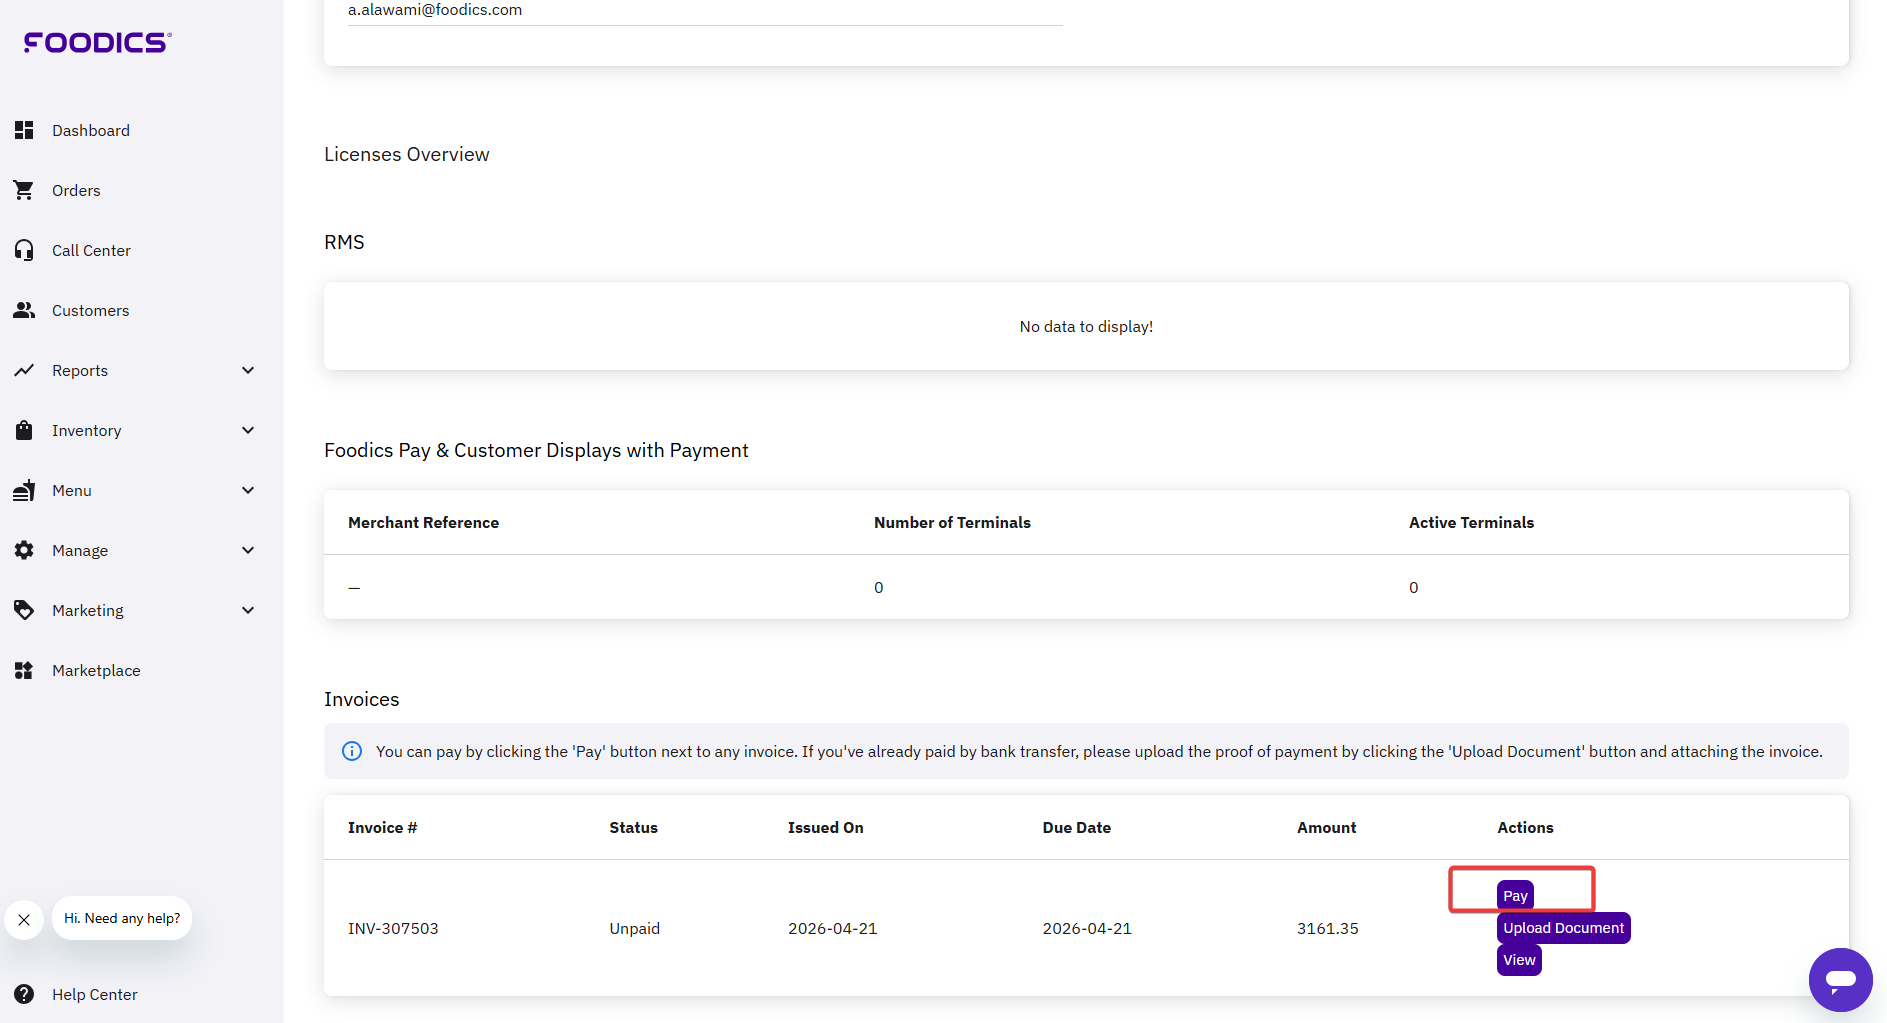Image resolution: width=1887 pixels, height=1023 pixels.
Task: Click the a.alawami@foodics.com email field
Action: click(705, 11)
